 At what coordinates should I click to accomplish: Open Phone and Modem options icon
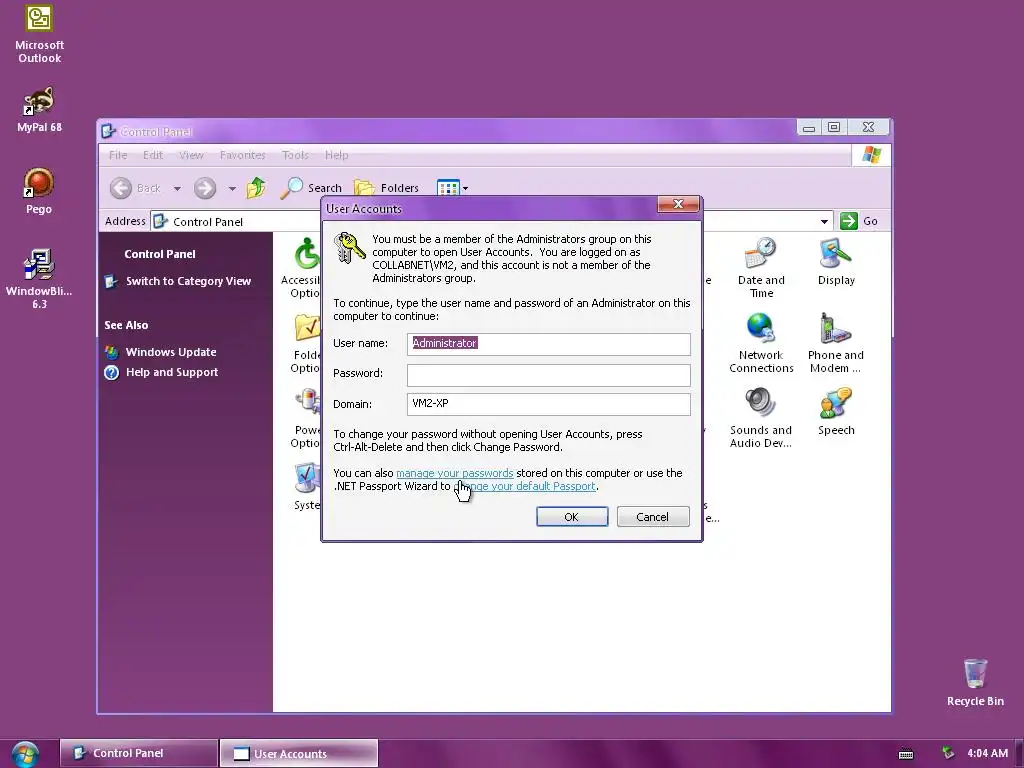[835, 343]
